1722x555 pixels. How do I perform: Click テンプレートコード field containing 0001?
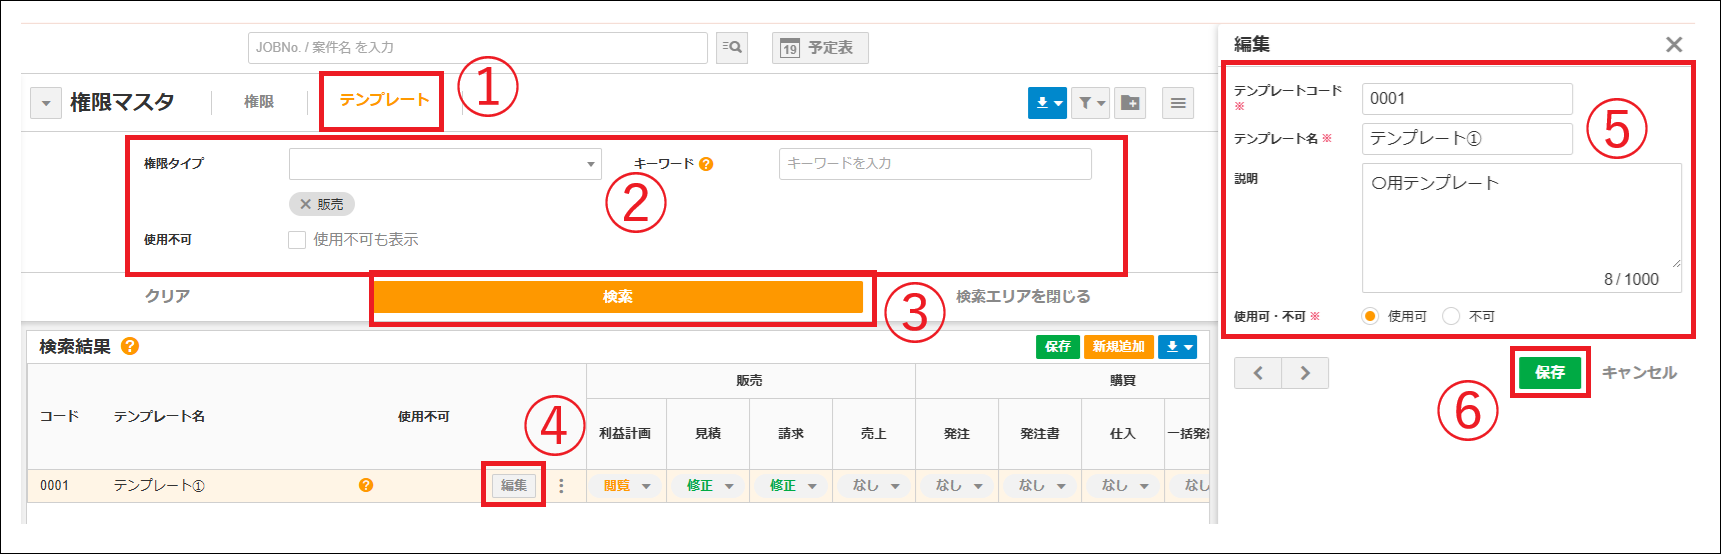pyautogui.click(x=1467, y=99)
